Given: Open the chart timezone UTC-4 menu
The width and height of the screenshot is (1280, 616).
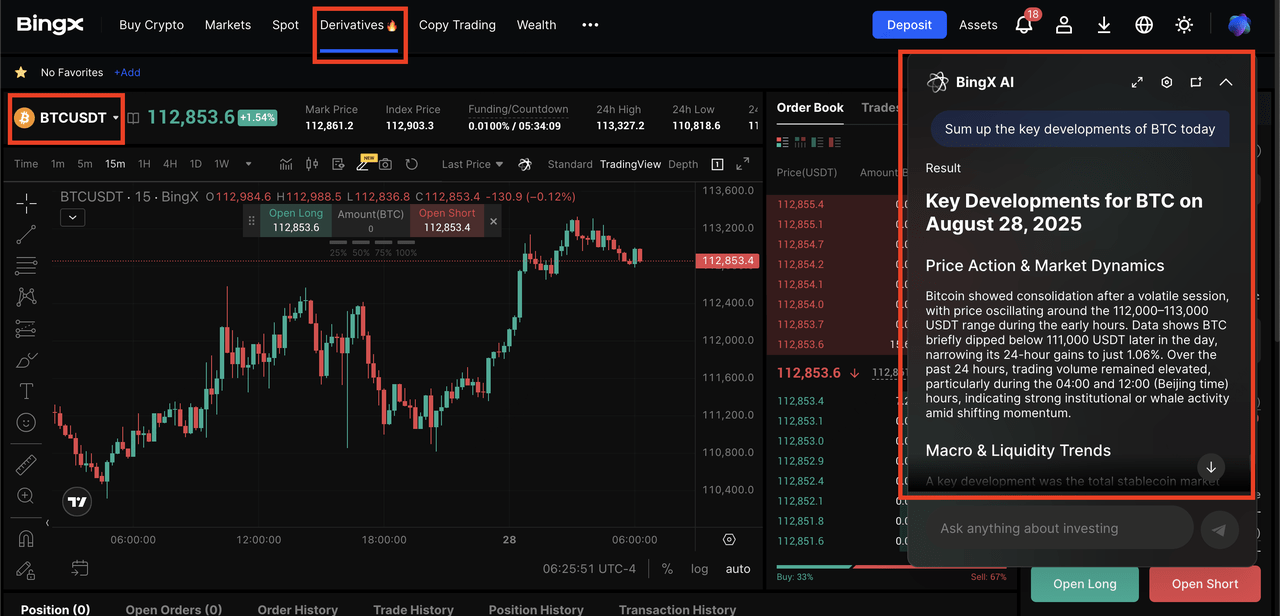Looking at the screenshot, I should pyautogui.click(x=590, y=568).
